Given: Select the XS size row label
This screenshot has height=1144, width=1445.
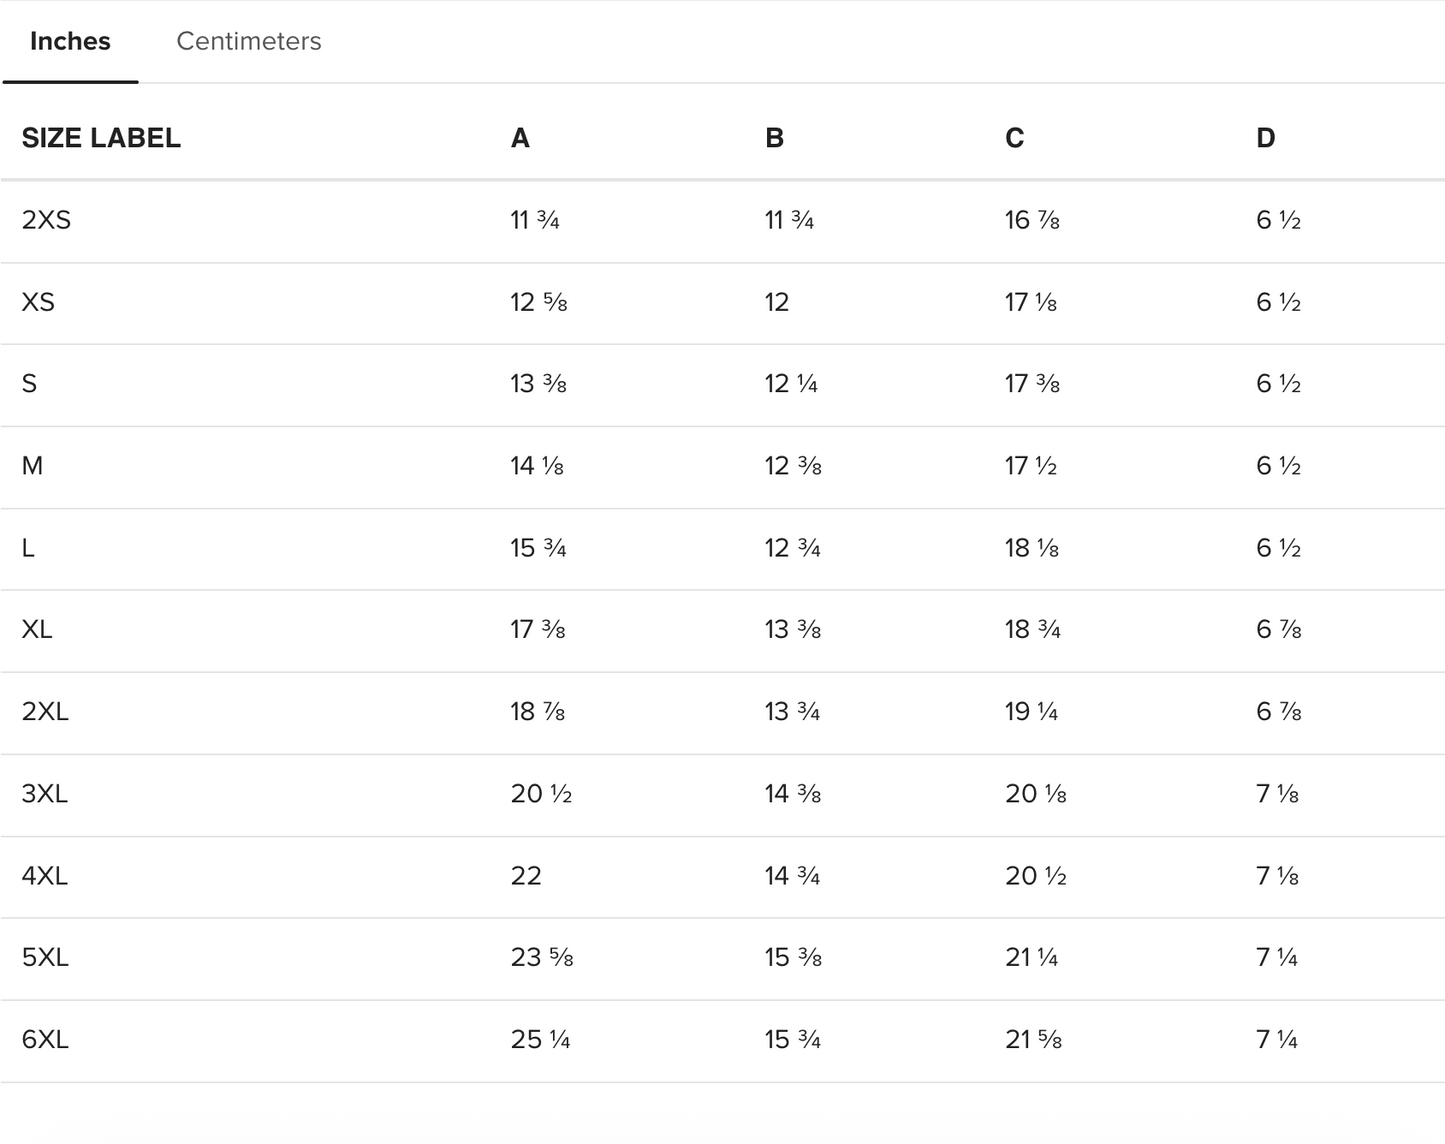Looking at the screenshot, I should point(38,302).
